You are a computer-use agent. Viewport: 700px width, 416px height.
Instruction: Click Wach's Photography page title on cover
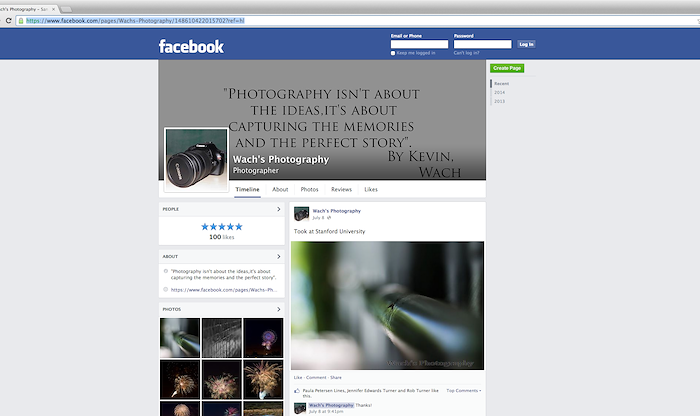[x=281, y=159]
